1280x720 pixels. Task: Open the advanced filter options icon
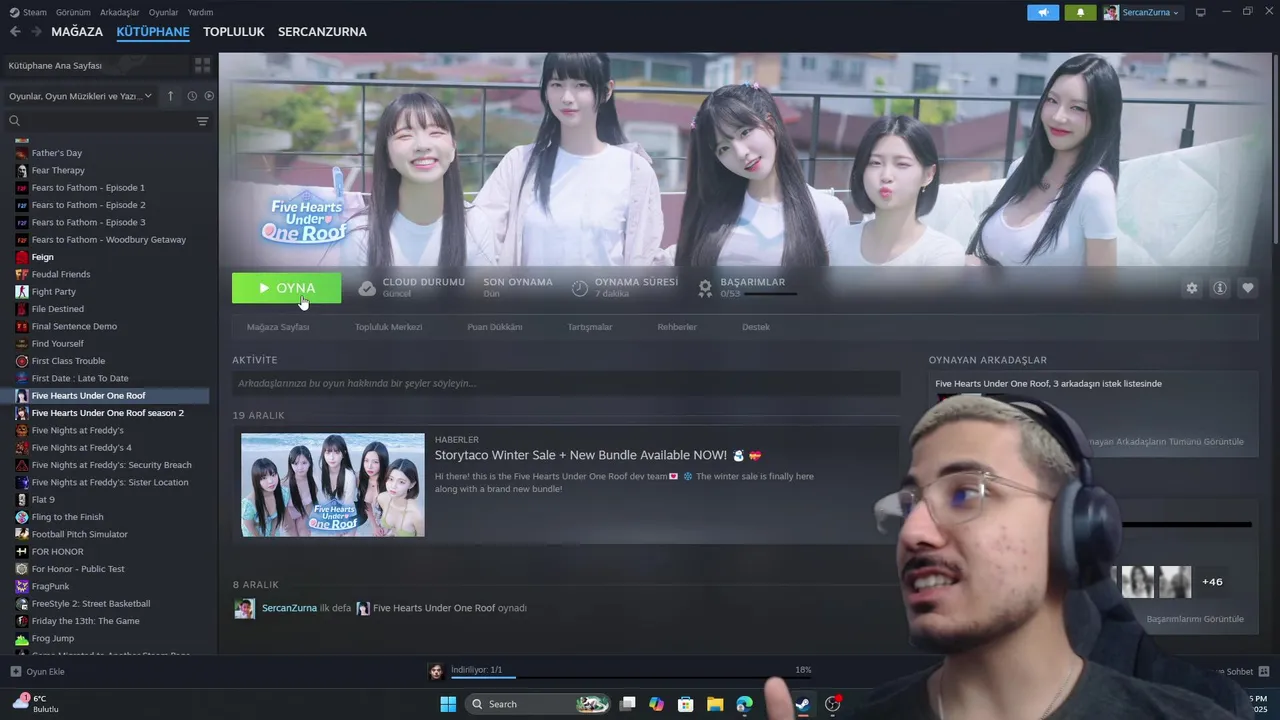202,121
